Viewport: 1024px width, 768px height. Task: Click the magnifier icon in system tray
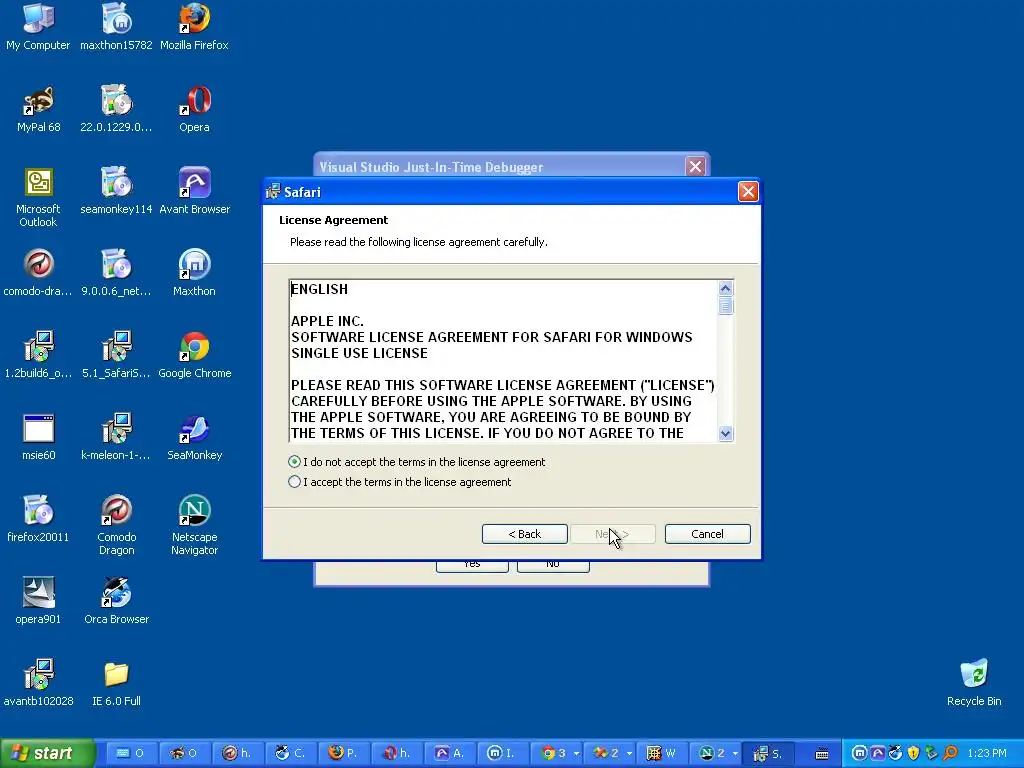[x=950, y=754]
